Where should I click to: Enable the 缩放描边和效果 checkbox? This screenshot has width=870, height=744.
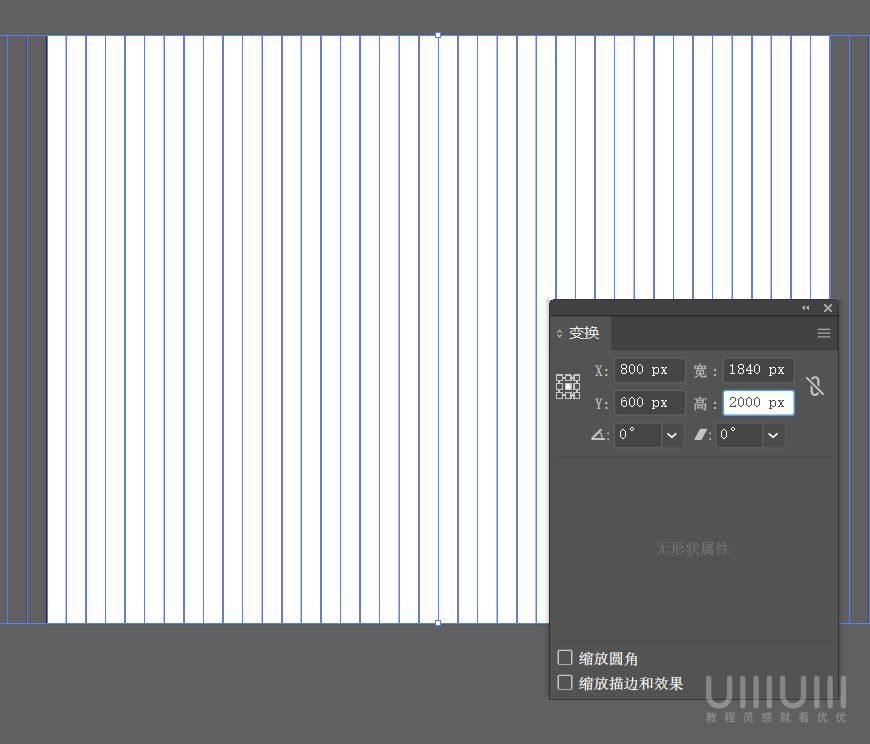(x=565, y=683)
